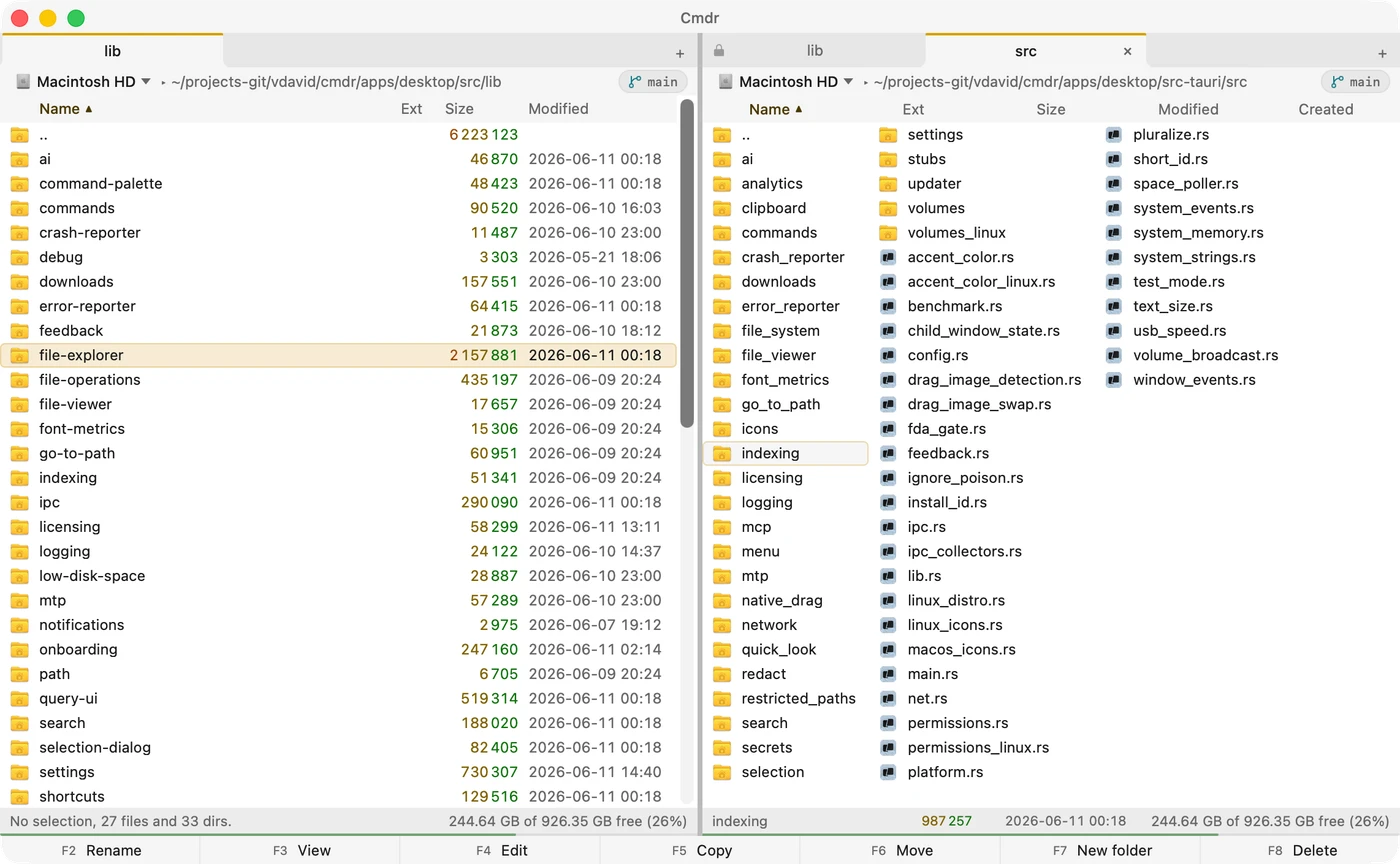Switch to locked lib tab in right pane
The height and width of the screenshot is (864, 1400).
click(814, 51)
